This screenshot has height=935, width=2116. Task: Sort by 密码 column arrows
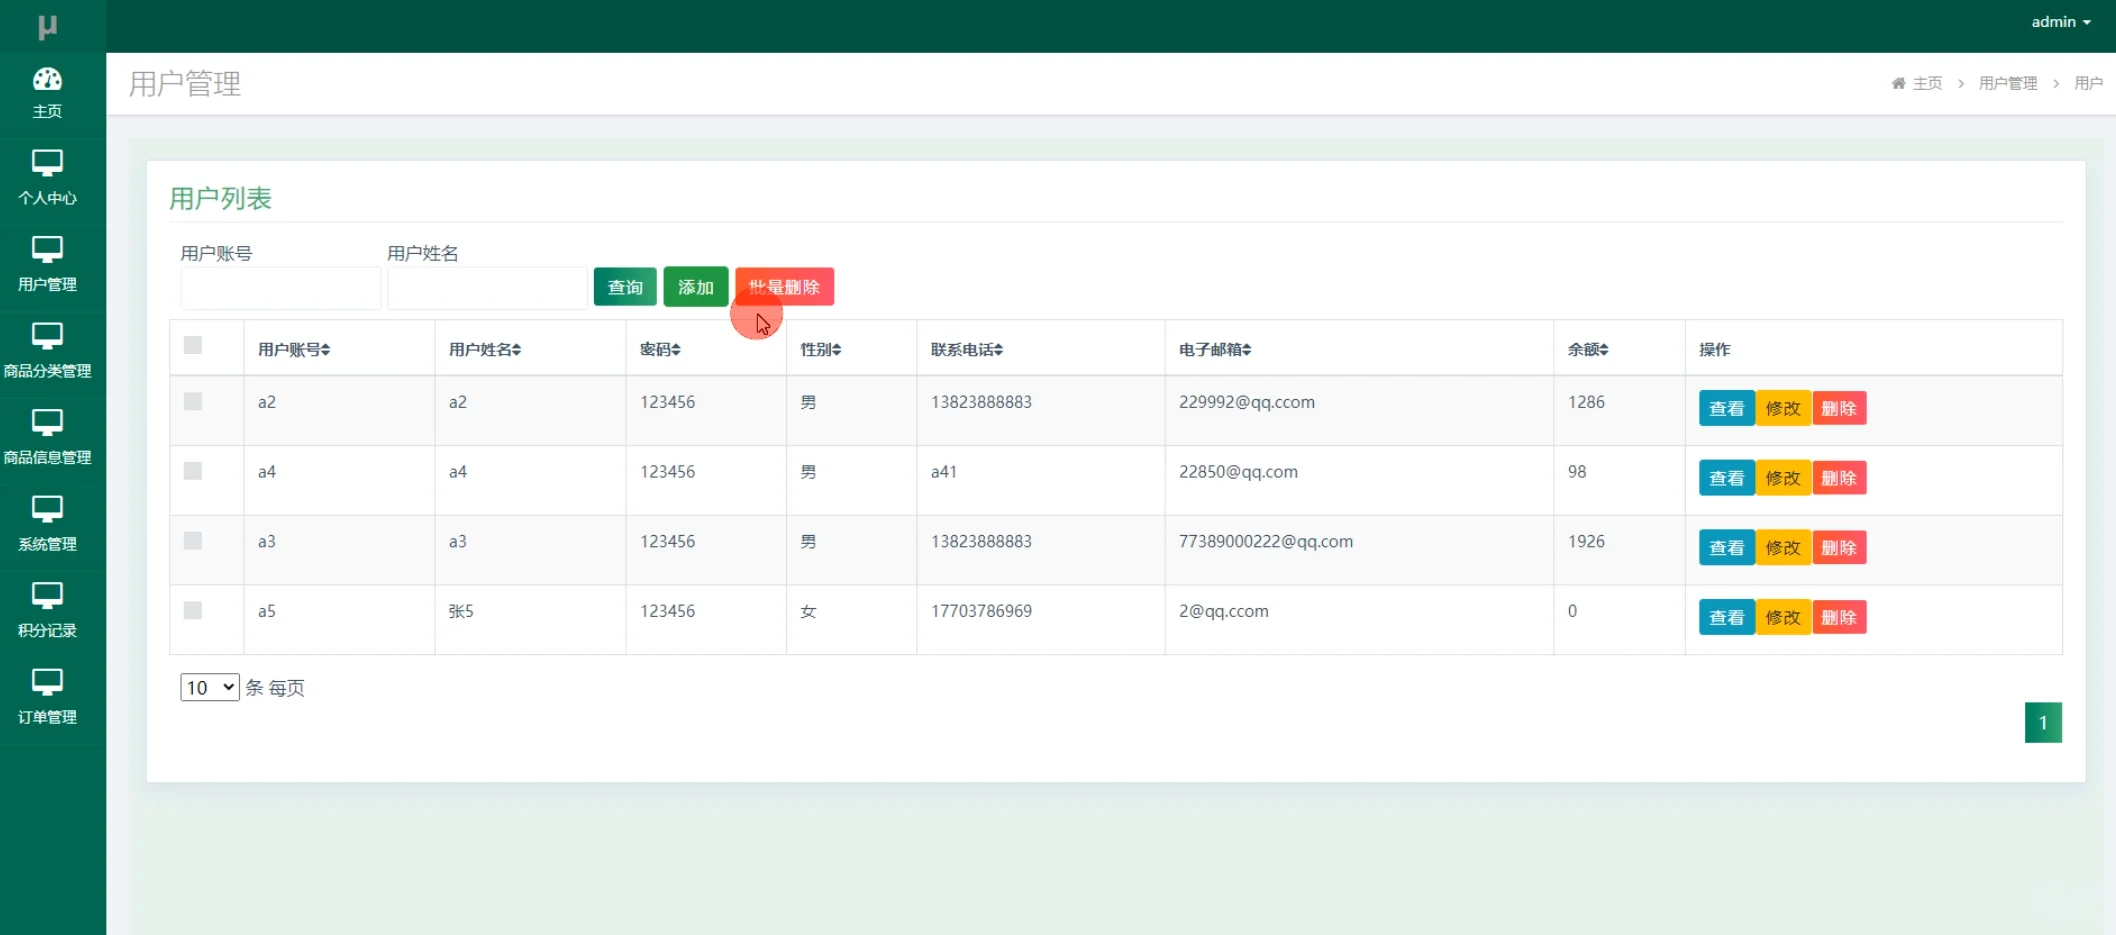[676, 350]
